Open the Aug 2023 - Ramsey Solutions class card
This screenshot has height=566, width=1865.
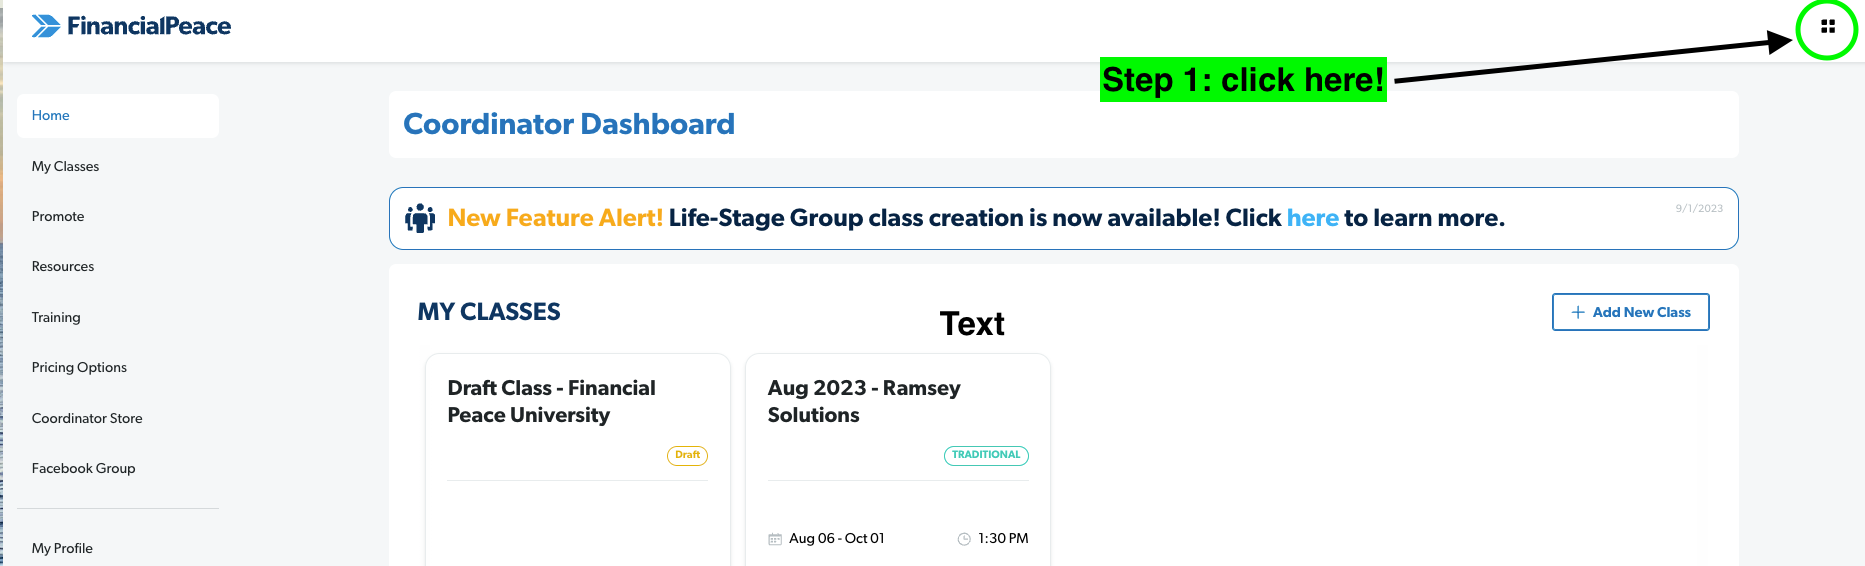864,401
